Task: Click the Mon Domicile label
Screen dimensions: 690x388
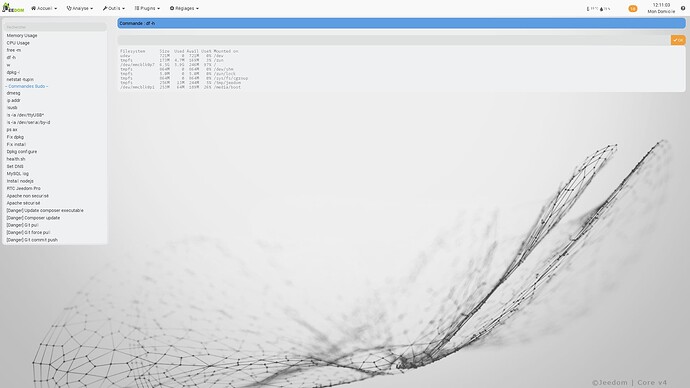Action: tap(661, 11)
